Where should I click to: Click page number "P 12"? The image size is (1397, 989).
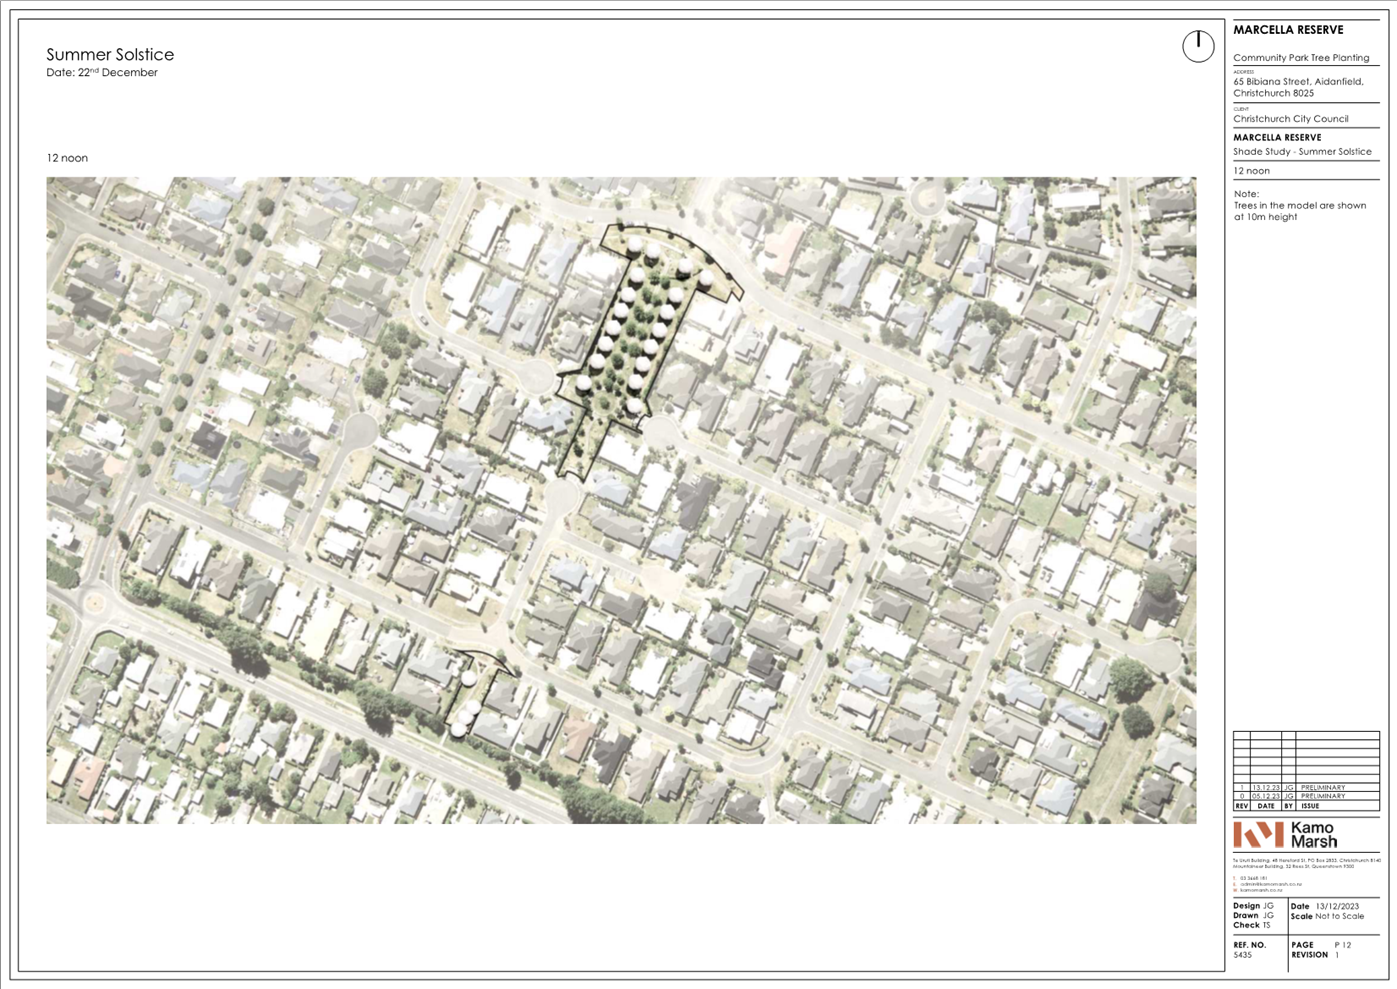click(1342, 945)
